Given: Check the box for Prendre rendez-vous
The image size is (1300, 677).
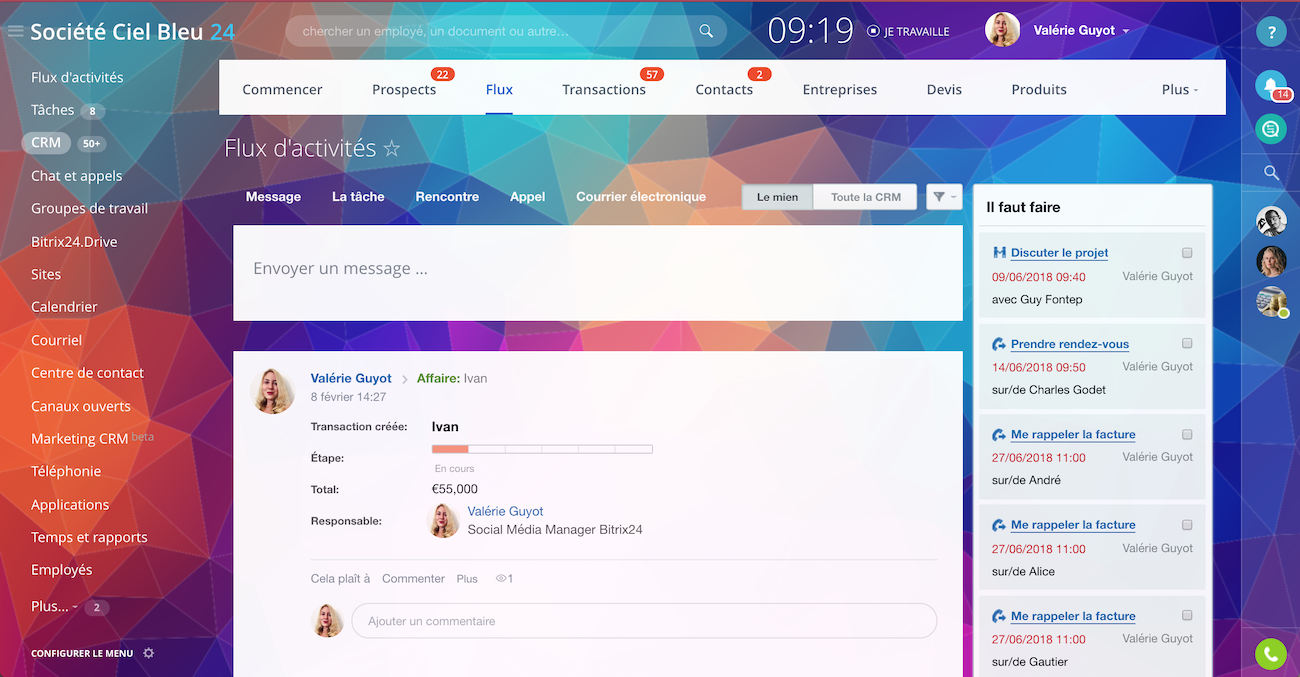Looking at the screenshot, I should [1187, 344].
